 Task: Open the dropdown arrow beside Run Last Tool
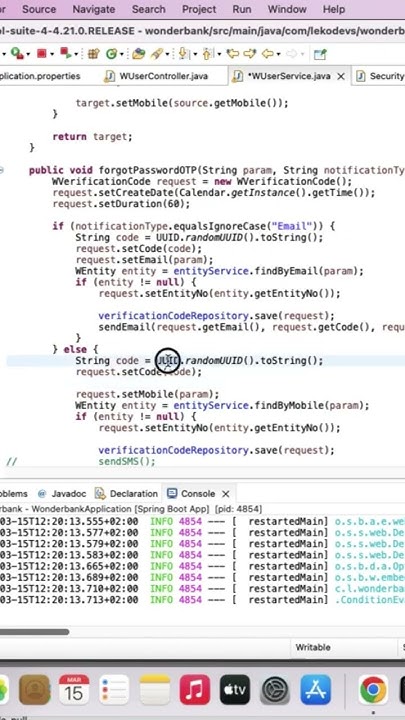click(28, 54)
